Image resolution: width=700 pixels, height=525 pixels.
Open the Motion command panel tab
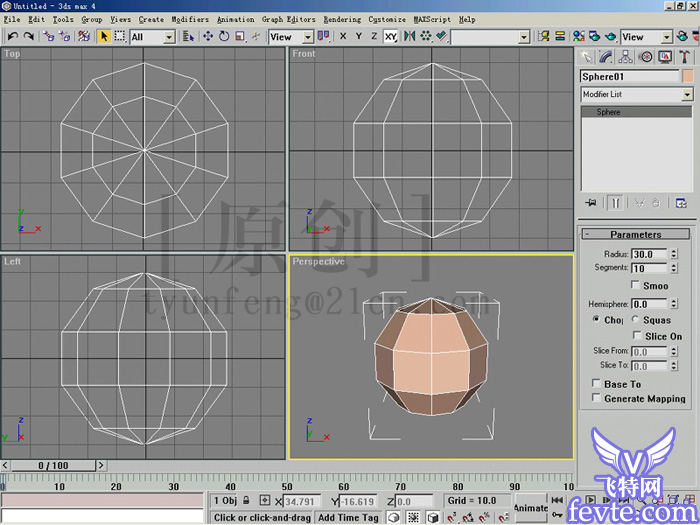[x=646, y=57]
